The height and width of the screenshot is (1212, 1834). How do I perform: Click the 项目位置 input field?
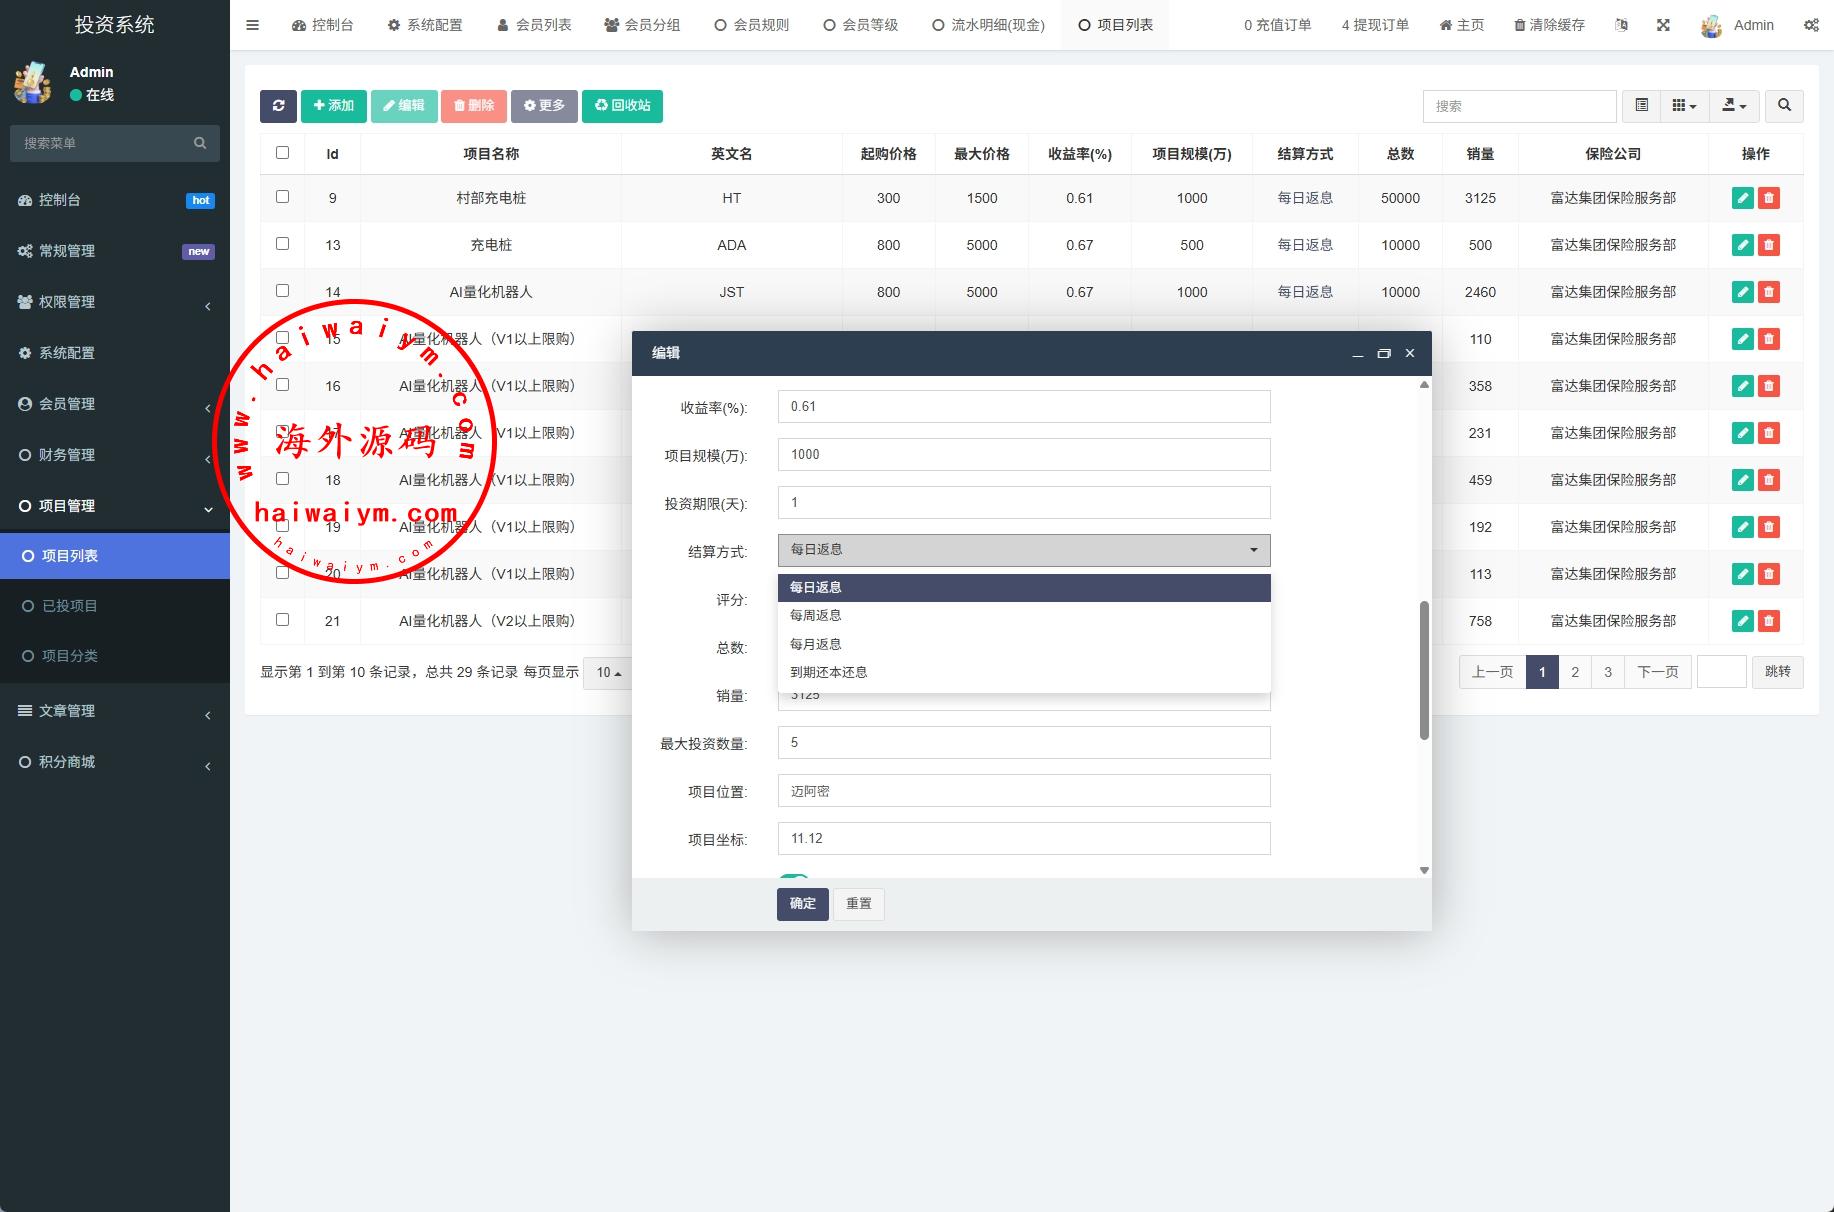click(x=1023, y=791)
